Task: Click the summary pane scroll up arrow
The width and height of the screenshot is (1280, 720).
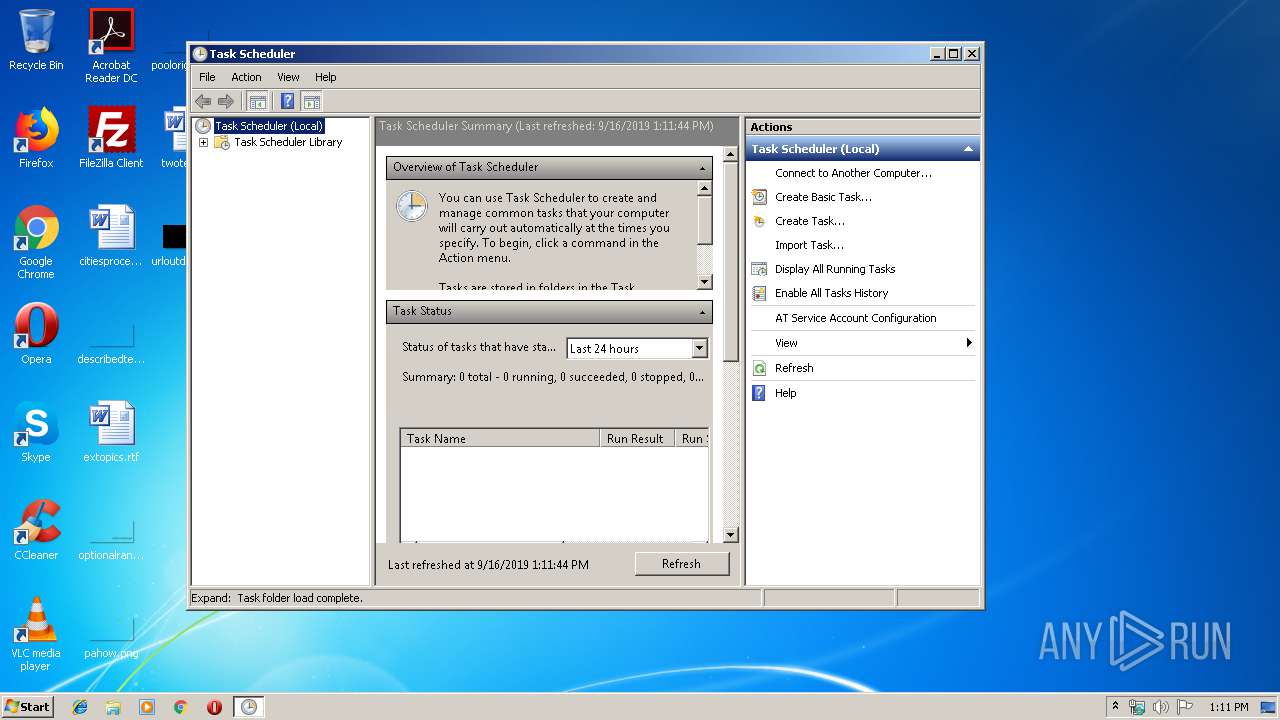Action: [730, 155]
